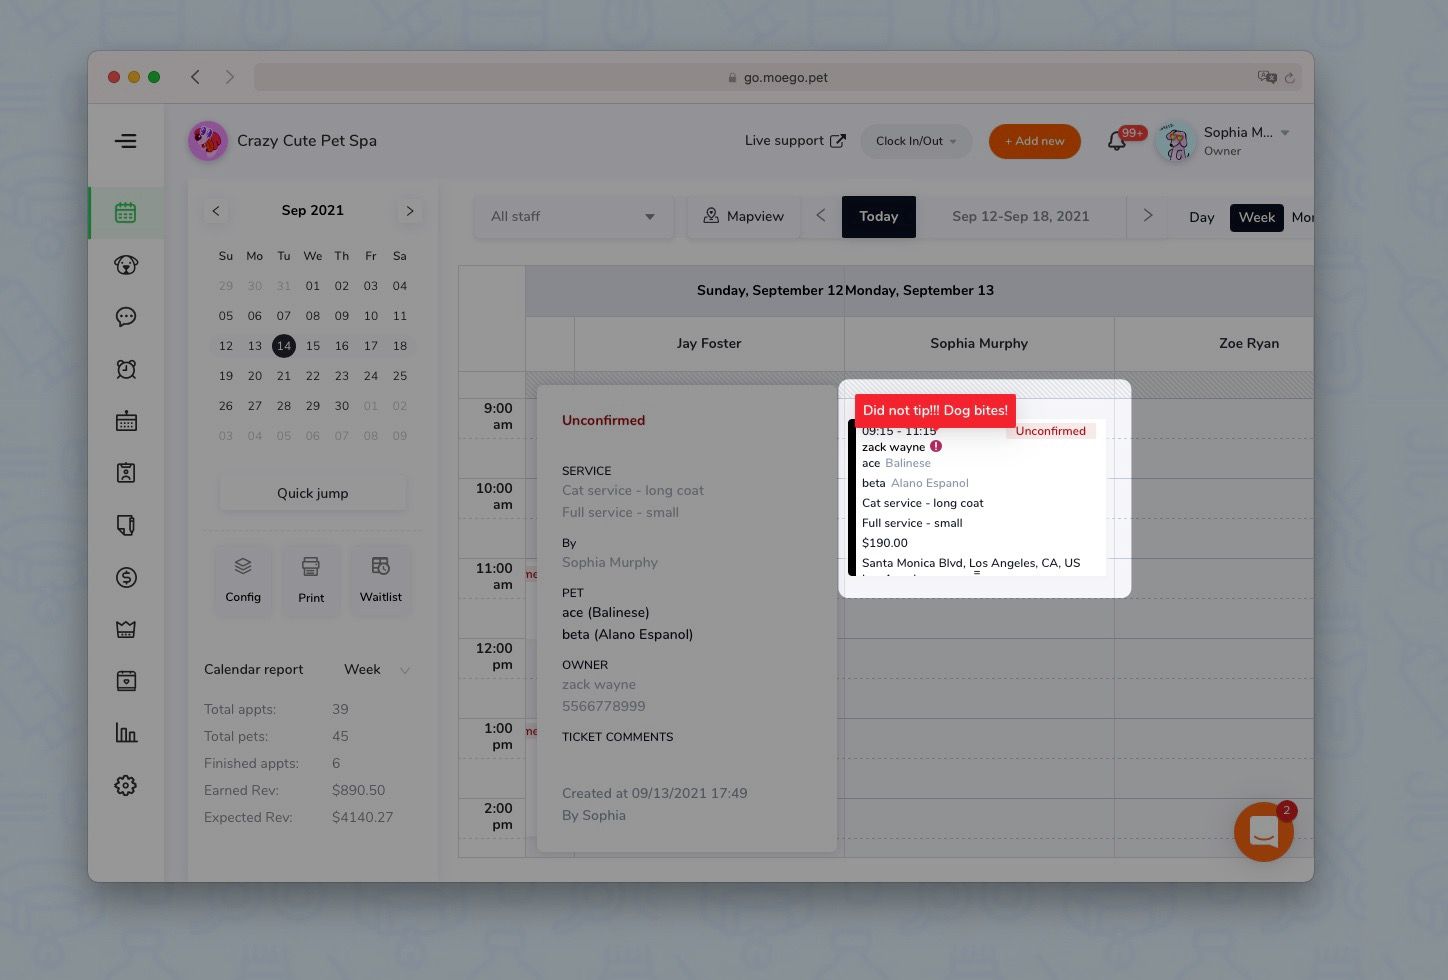Click the Sep 12-Sep 18, 2021 date range
This screenshot has width=1448, height=980.
(x=1021, y=216)
